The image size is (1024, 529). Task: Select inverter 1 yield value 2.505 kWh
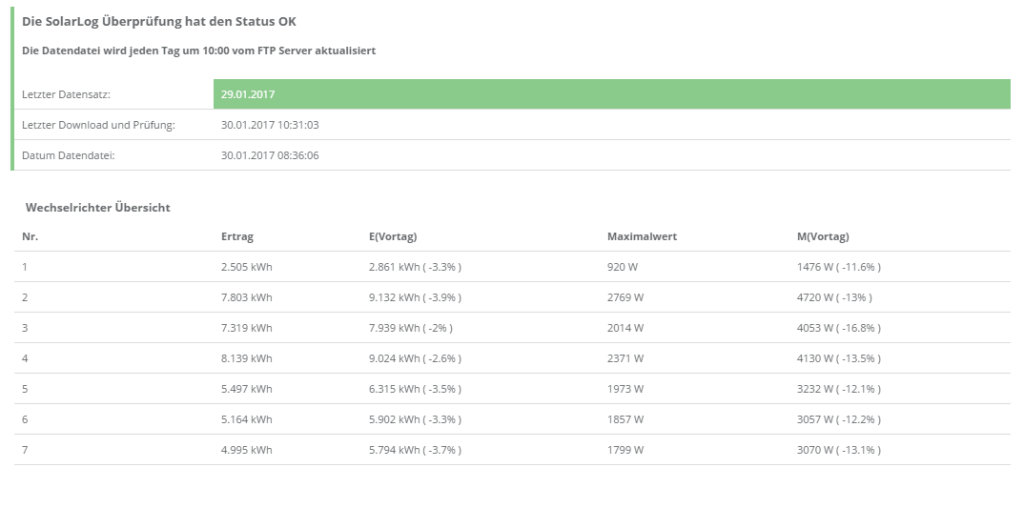[246, 267]
